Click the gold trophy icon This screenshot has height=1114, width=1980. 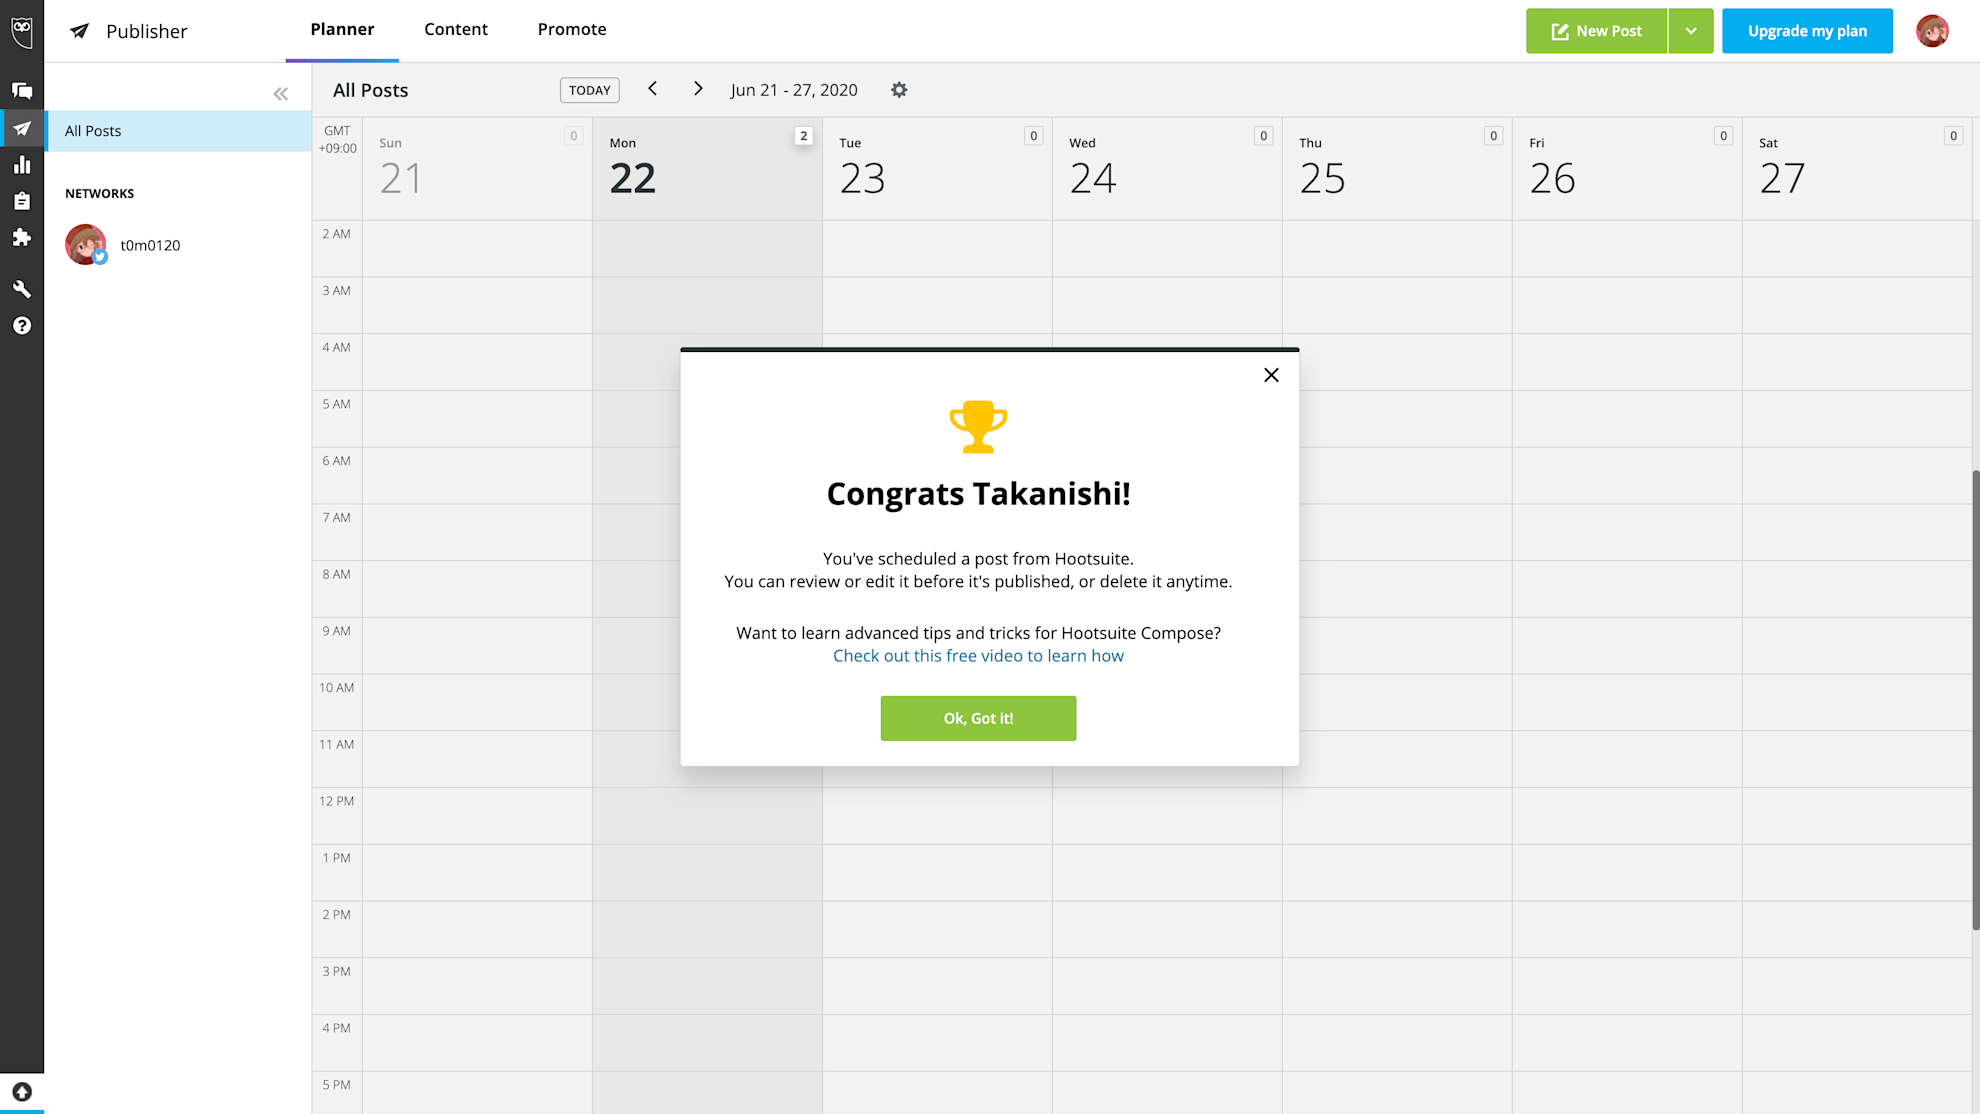click(x=978, y=427)
